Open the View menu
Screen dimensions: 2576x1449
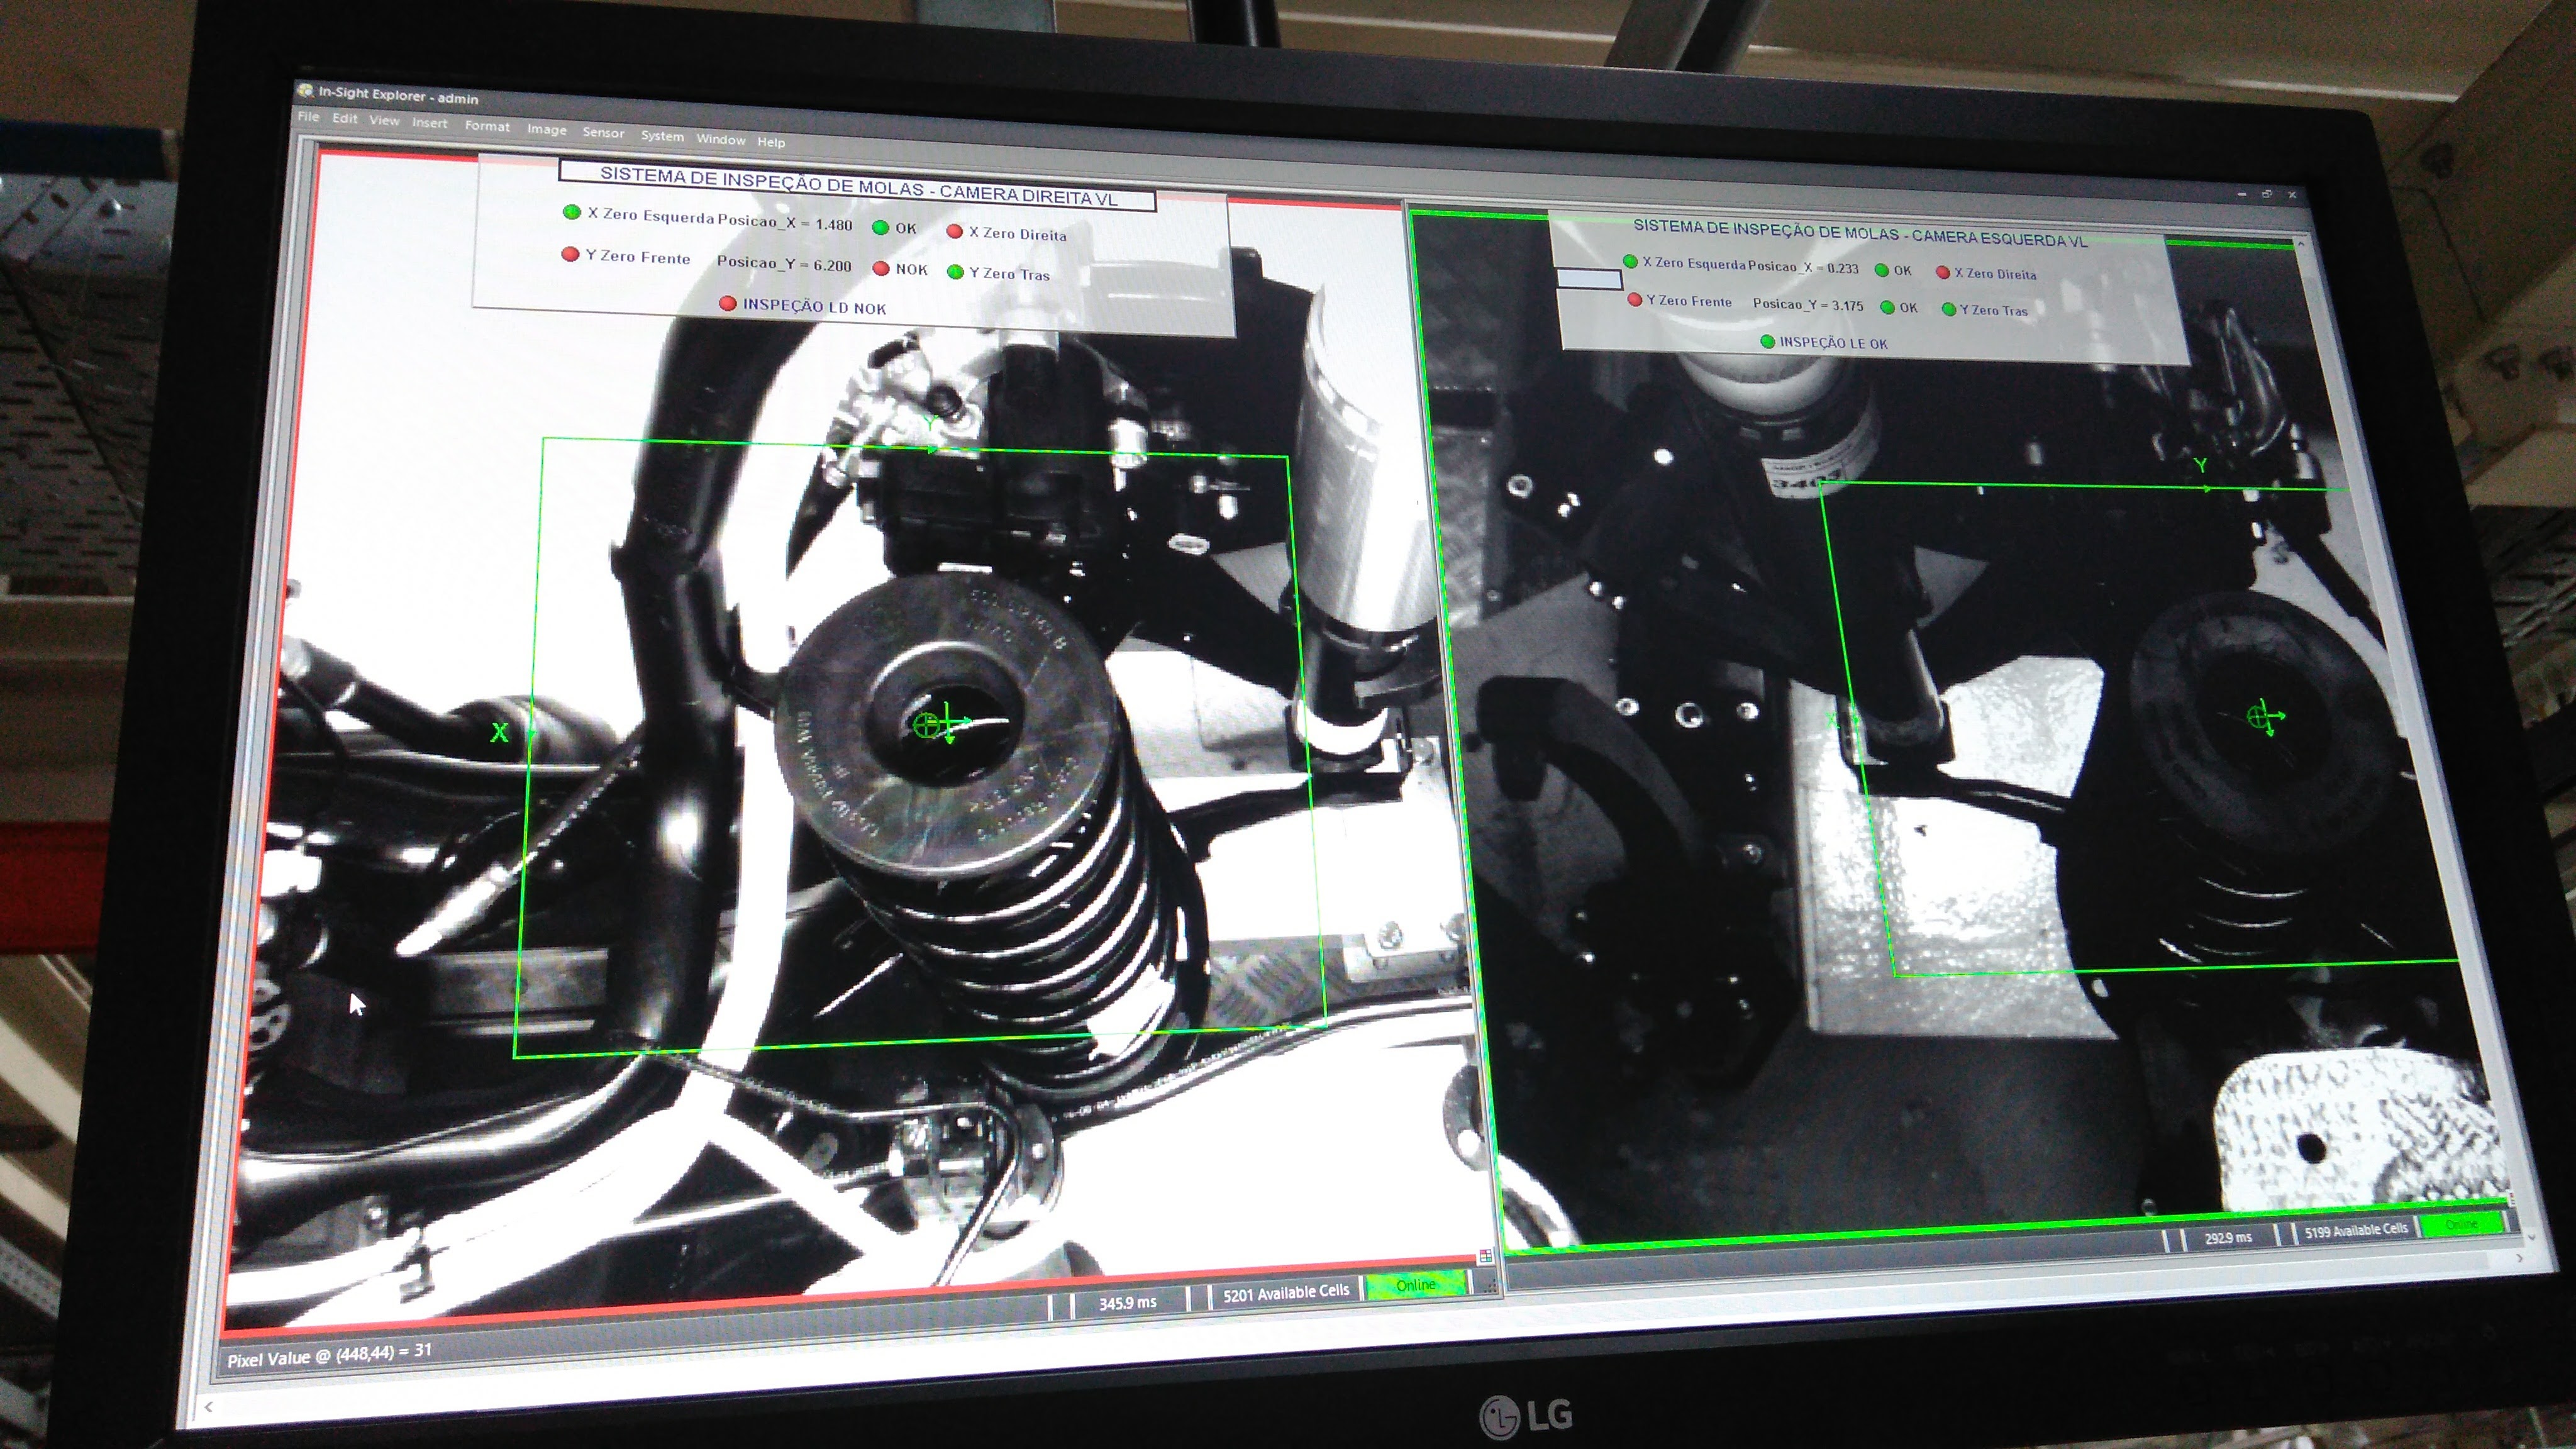click(x=384, y=120)
